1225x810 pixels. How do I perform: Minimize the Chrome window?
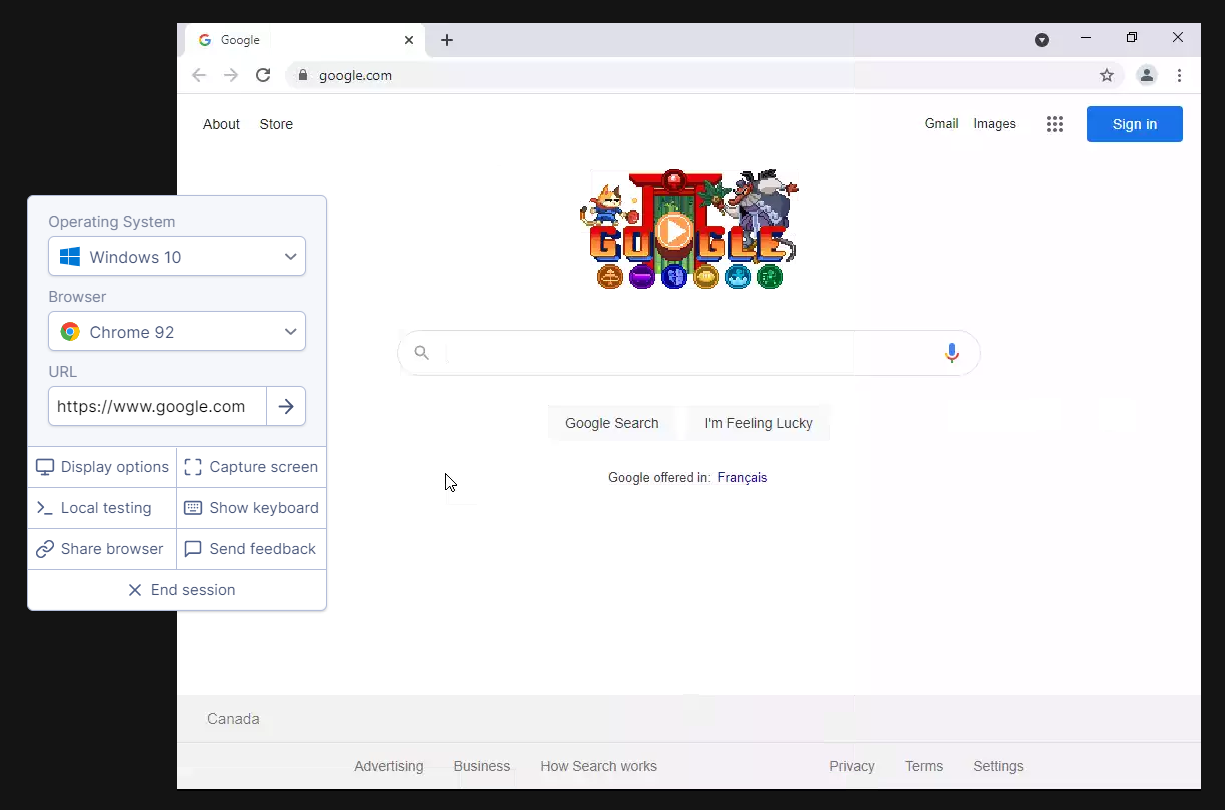click(1086, 38)
